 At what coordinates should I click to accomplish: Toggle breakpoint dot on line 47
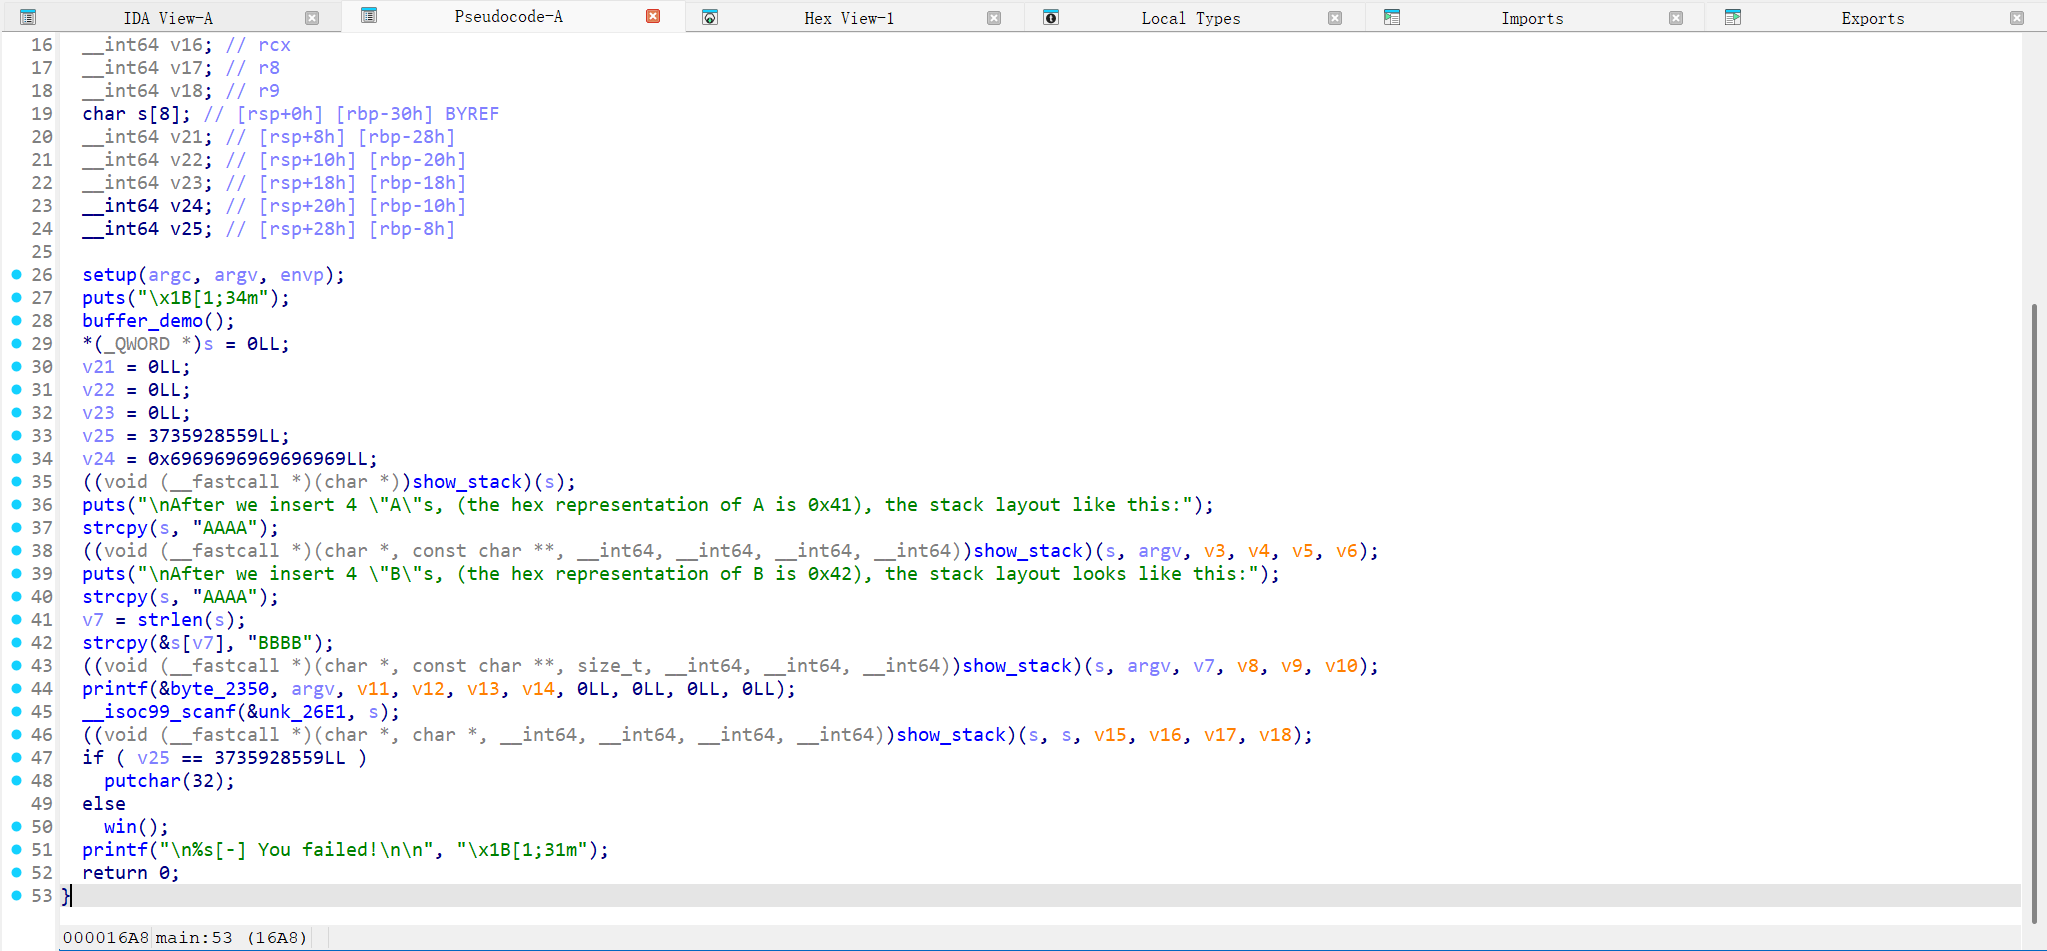16,758
